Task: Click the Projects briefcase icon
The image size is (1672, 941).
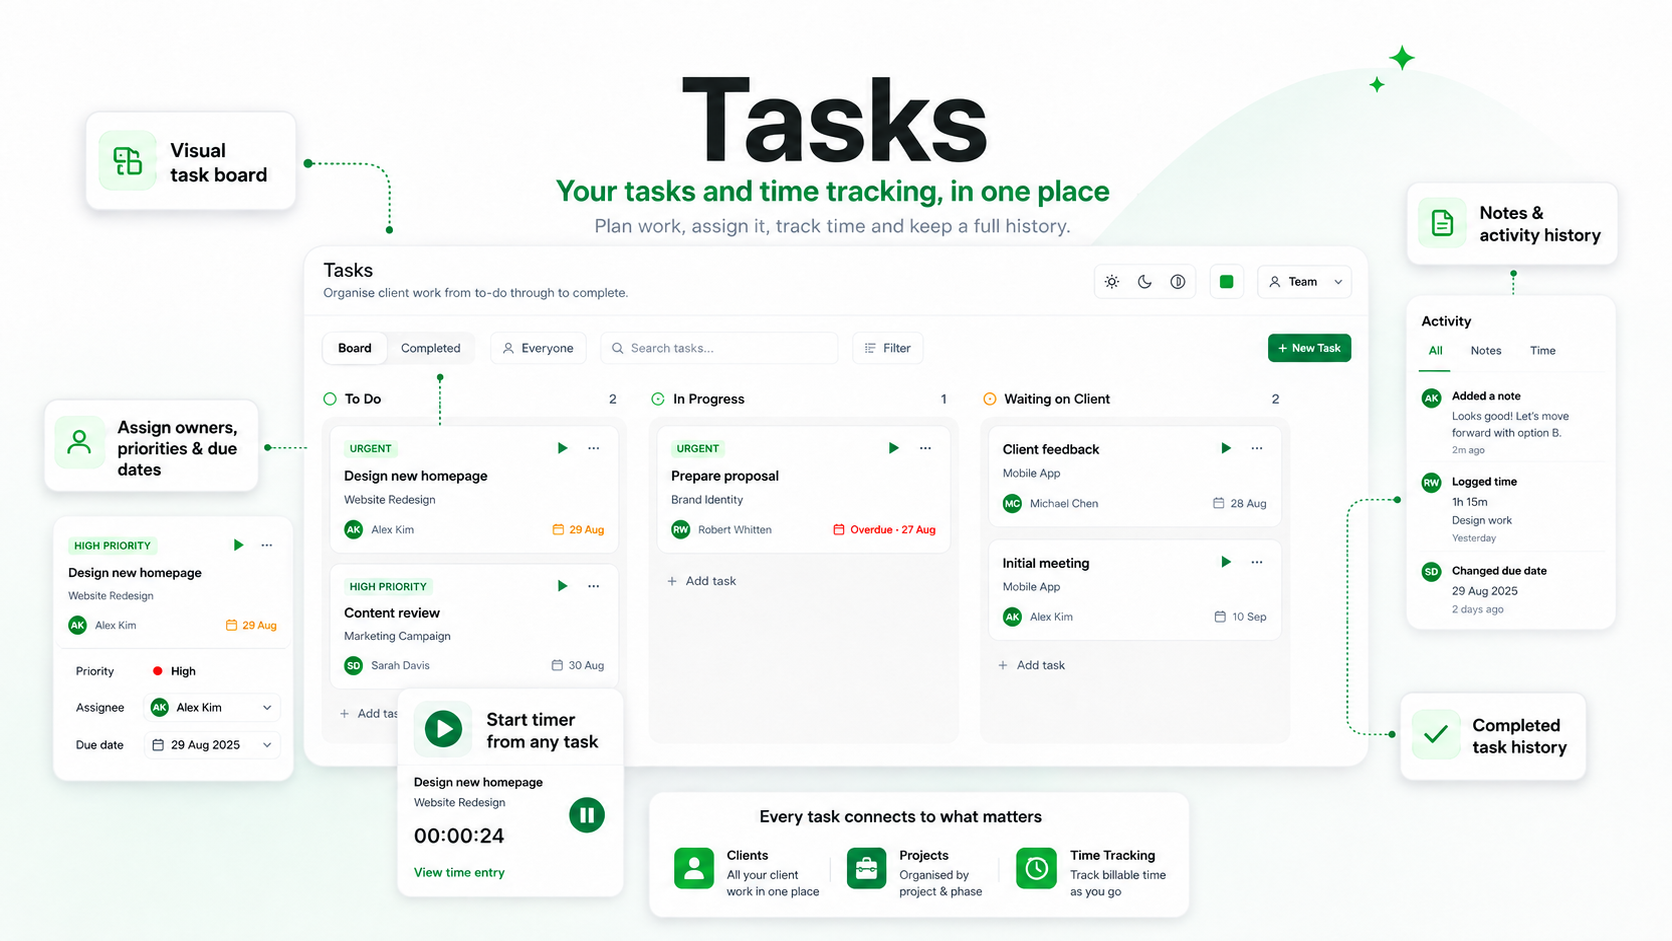Action: (866, 868)
